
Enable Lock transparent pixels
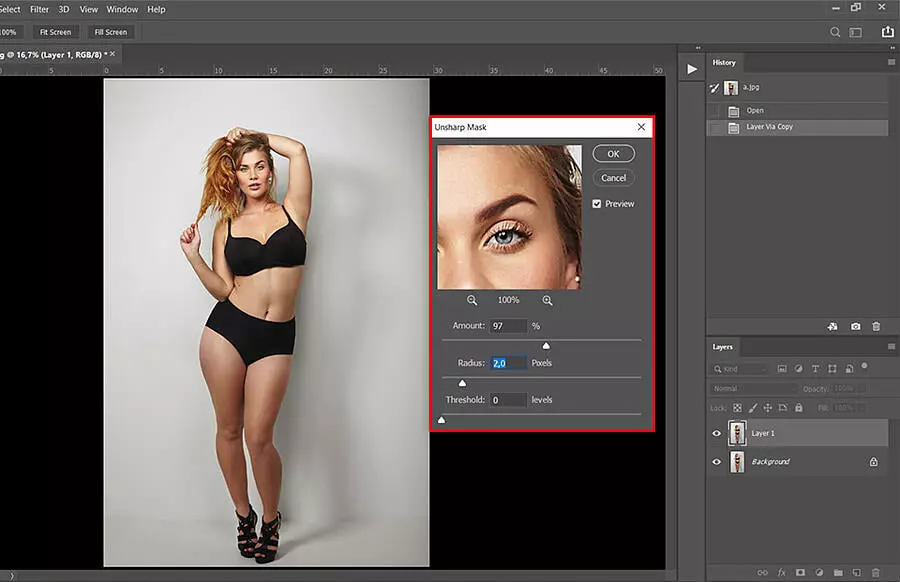pos(737,407)
